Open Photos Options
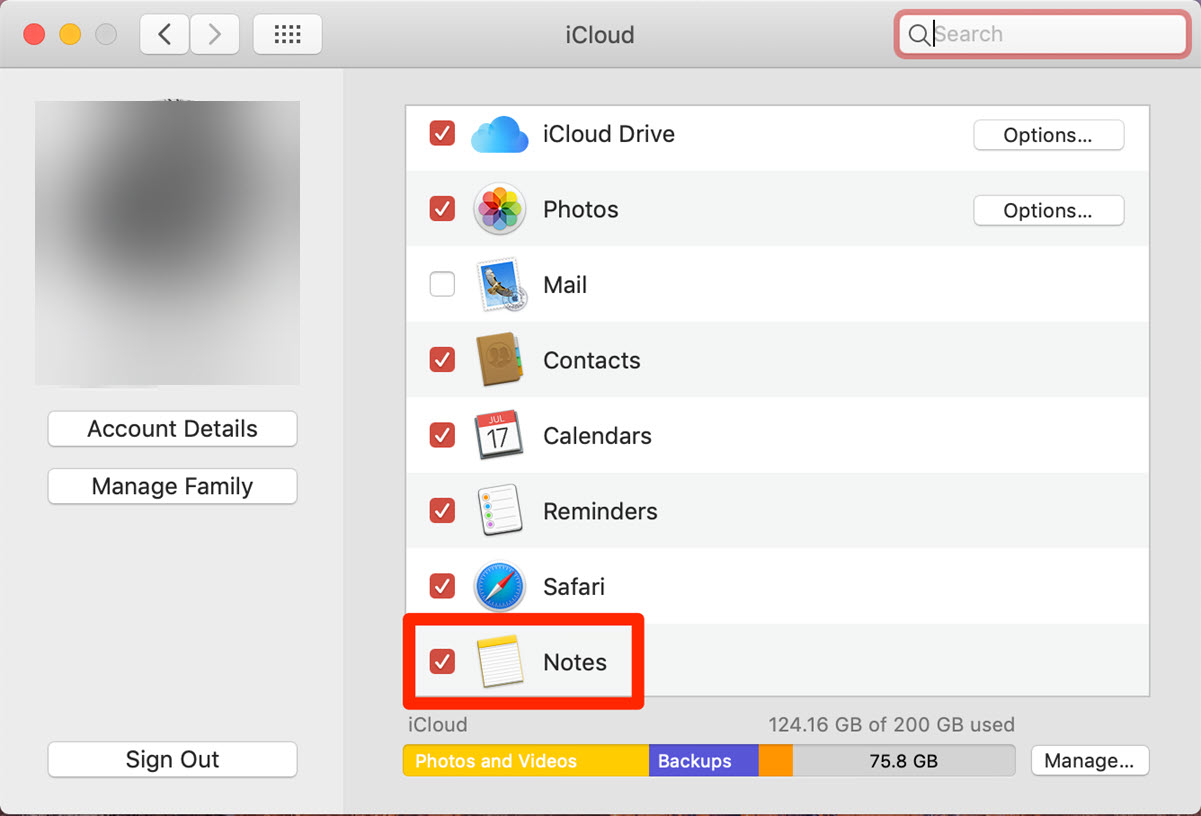 click(x=1048, y=210)
